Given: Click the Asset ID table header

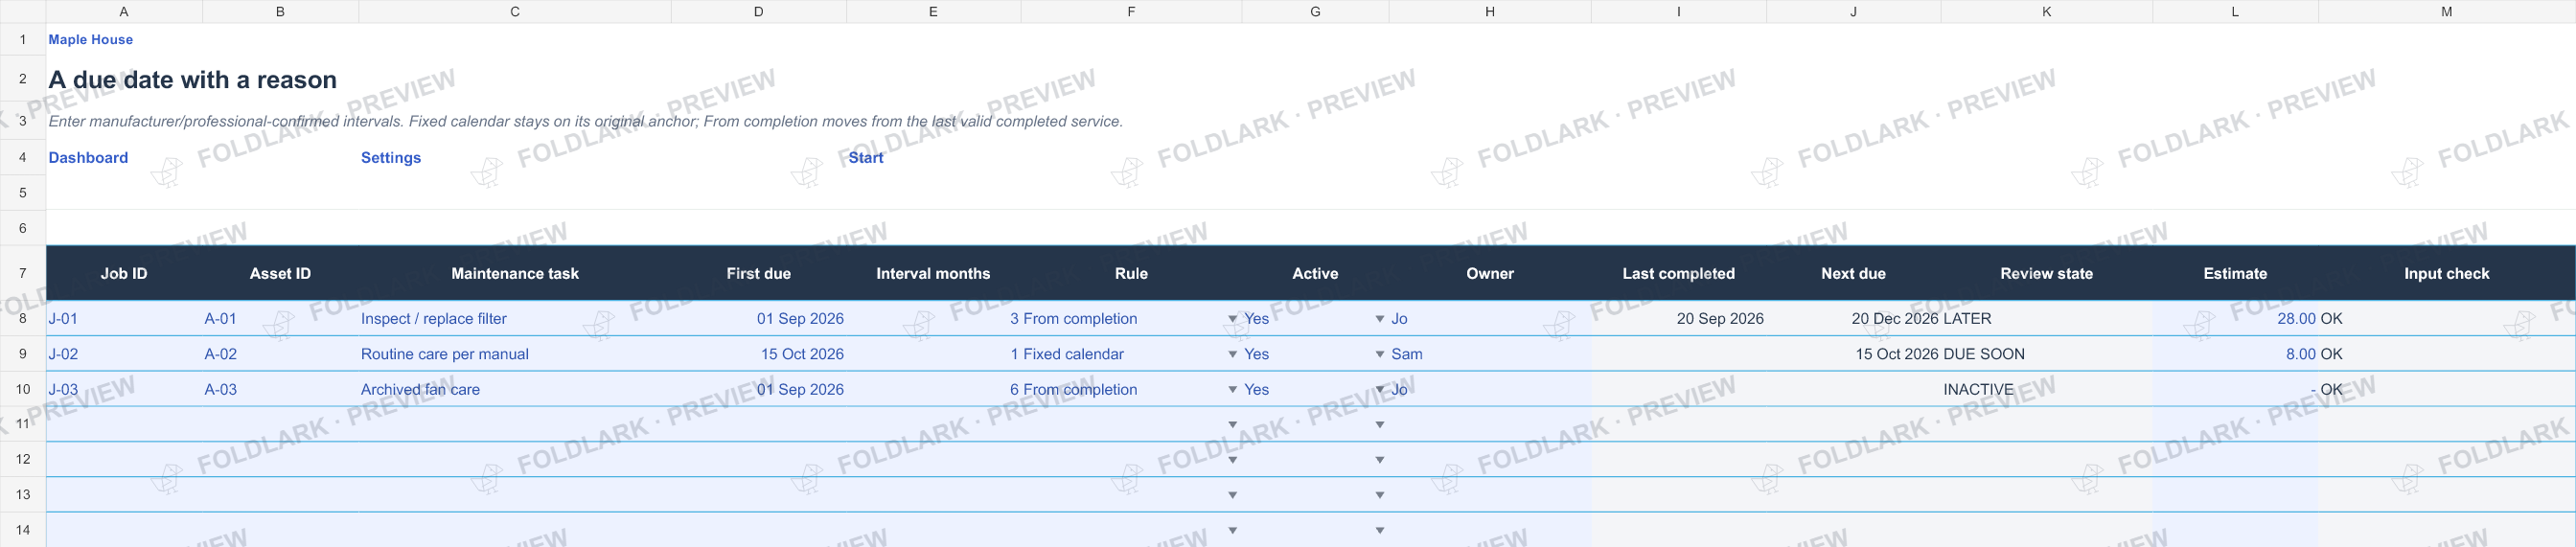Looking at the screenshot, I should (x=280, y=273).
